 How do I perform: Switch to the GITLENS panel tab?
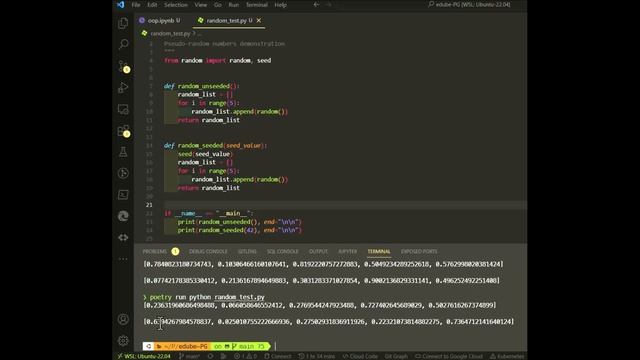pos(247,251)
